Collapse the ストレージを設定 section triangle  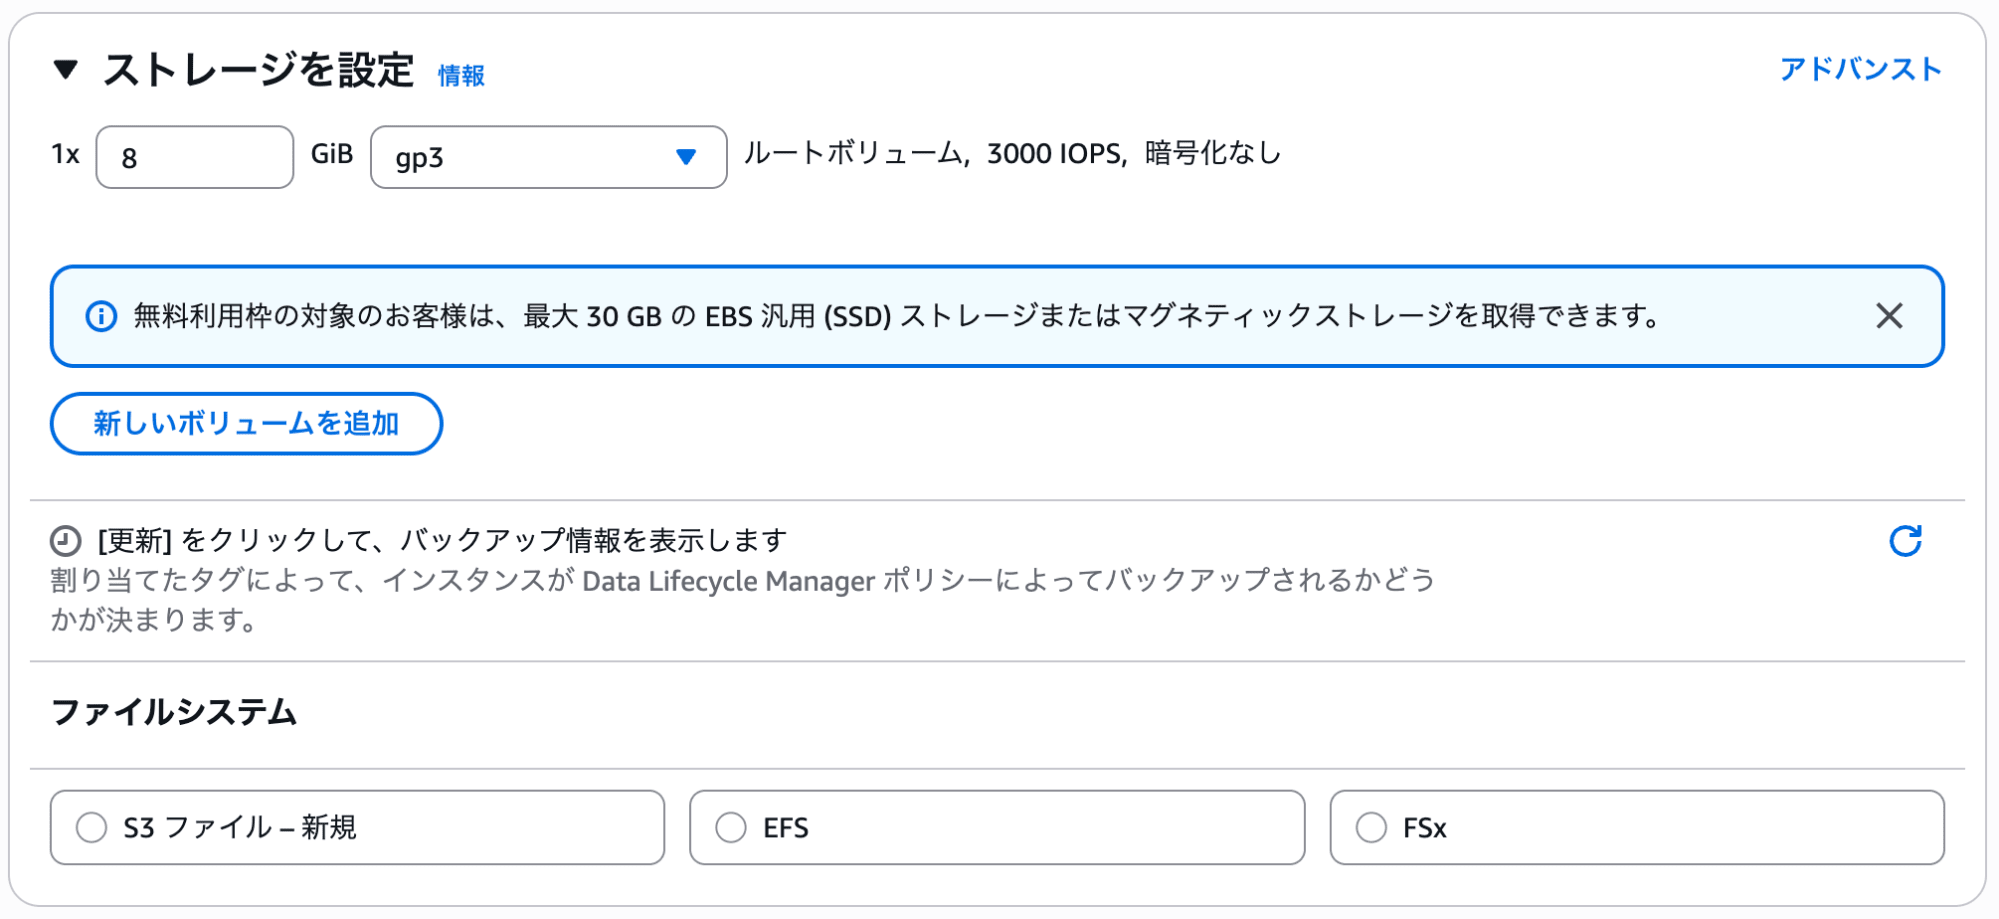click(66, 70)
